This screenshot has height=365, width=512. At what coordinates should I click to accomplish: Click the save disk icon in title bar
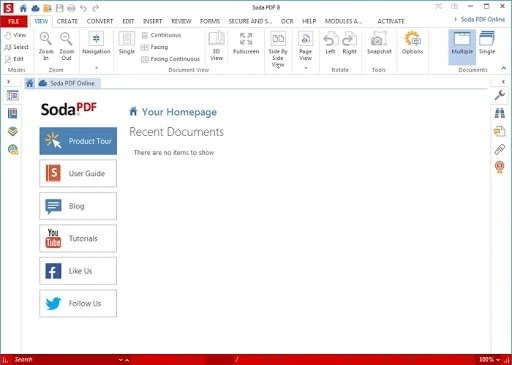(59, 8)
